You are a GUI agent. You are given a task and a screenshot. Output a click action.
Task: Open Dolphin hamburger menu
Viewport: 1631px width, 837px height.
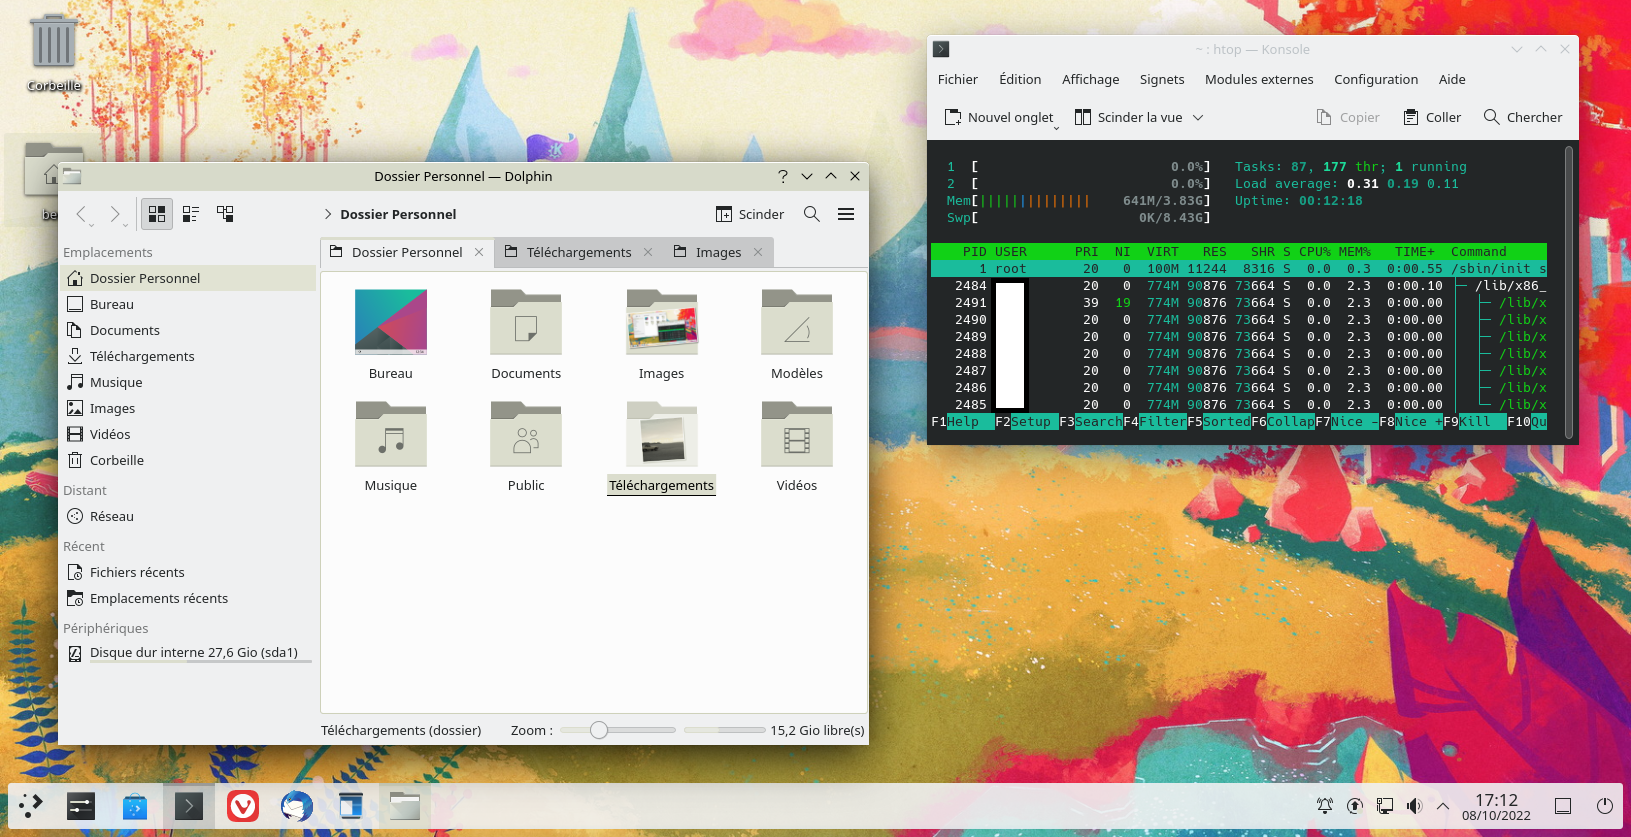(x=846, y=214)
